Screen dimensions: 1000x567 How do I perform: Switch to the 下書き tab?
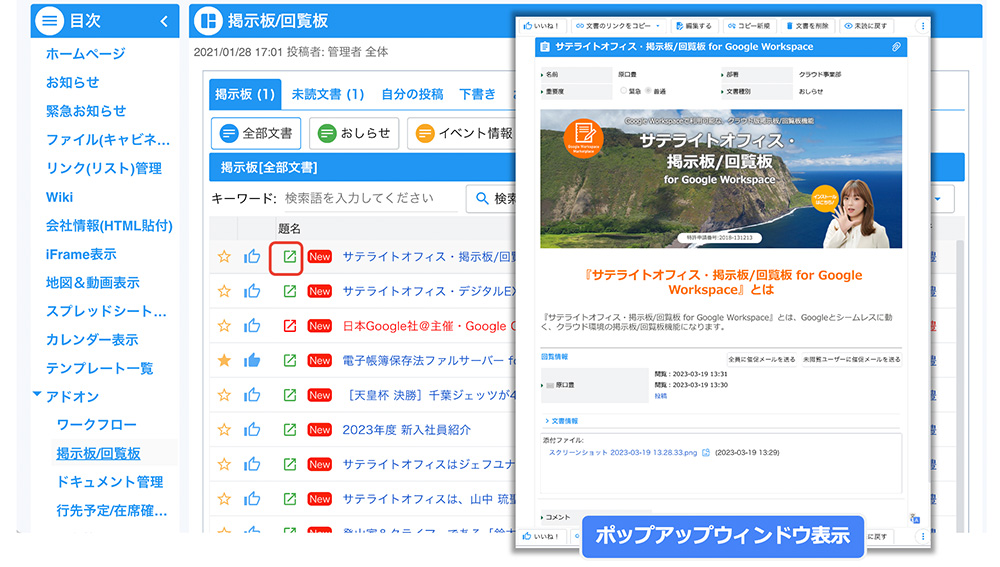pyautogui.click(x=477, y=94)
